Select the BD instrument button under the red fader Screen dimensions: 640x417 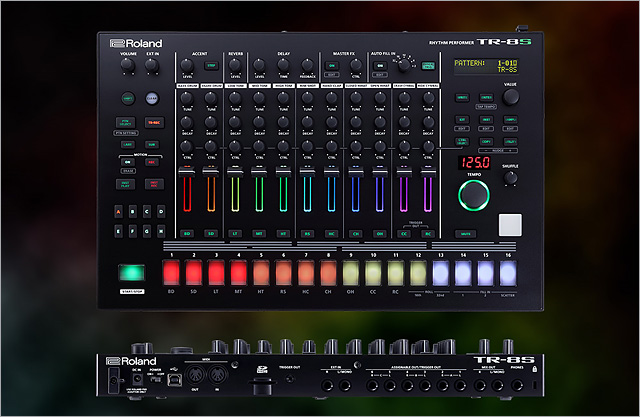coord(187,233)
